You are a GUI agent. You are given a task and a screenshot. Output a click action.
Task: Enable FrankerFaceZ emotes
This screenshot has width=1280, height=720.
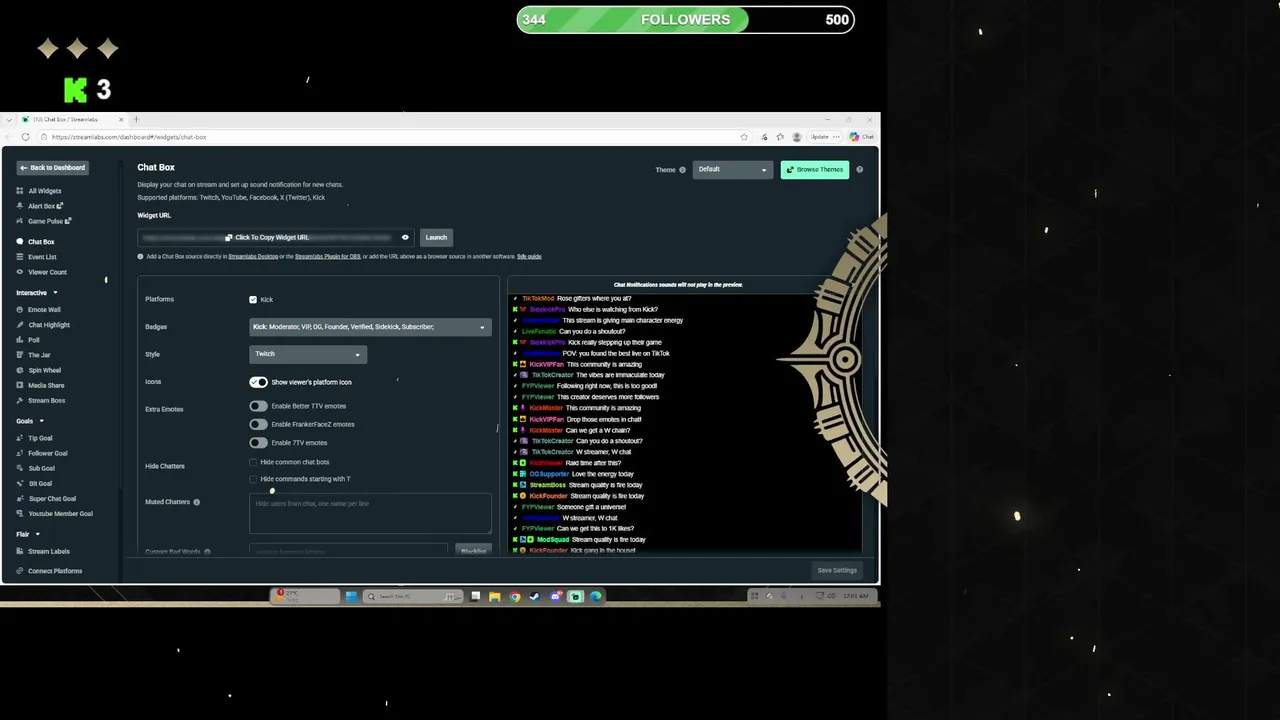point(258,424)
